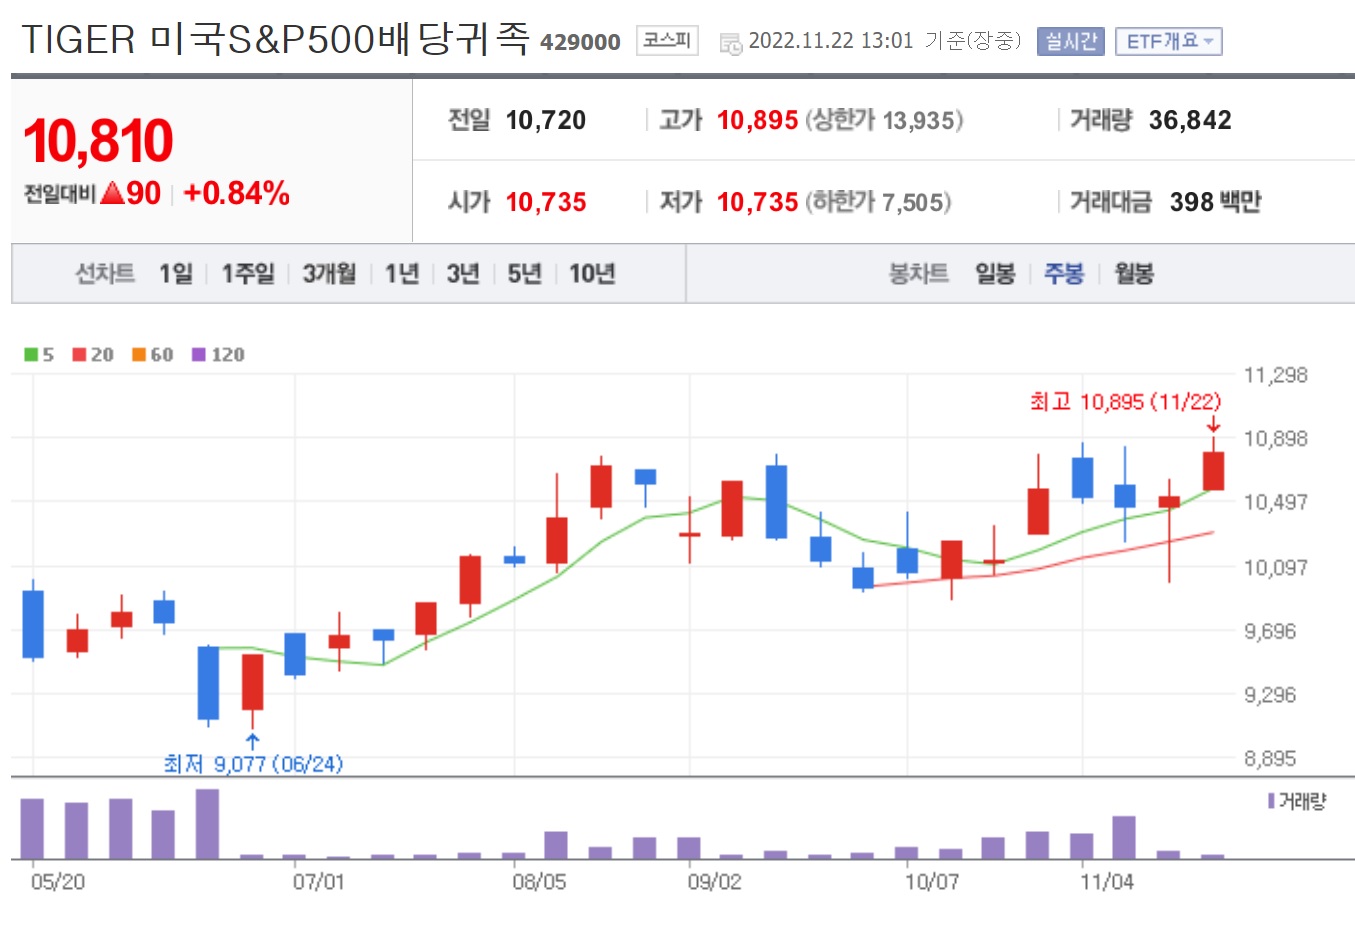Screen dimensions: 1355x925
Task: Click the 실시간 button
Action: pos(1070,41)
